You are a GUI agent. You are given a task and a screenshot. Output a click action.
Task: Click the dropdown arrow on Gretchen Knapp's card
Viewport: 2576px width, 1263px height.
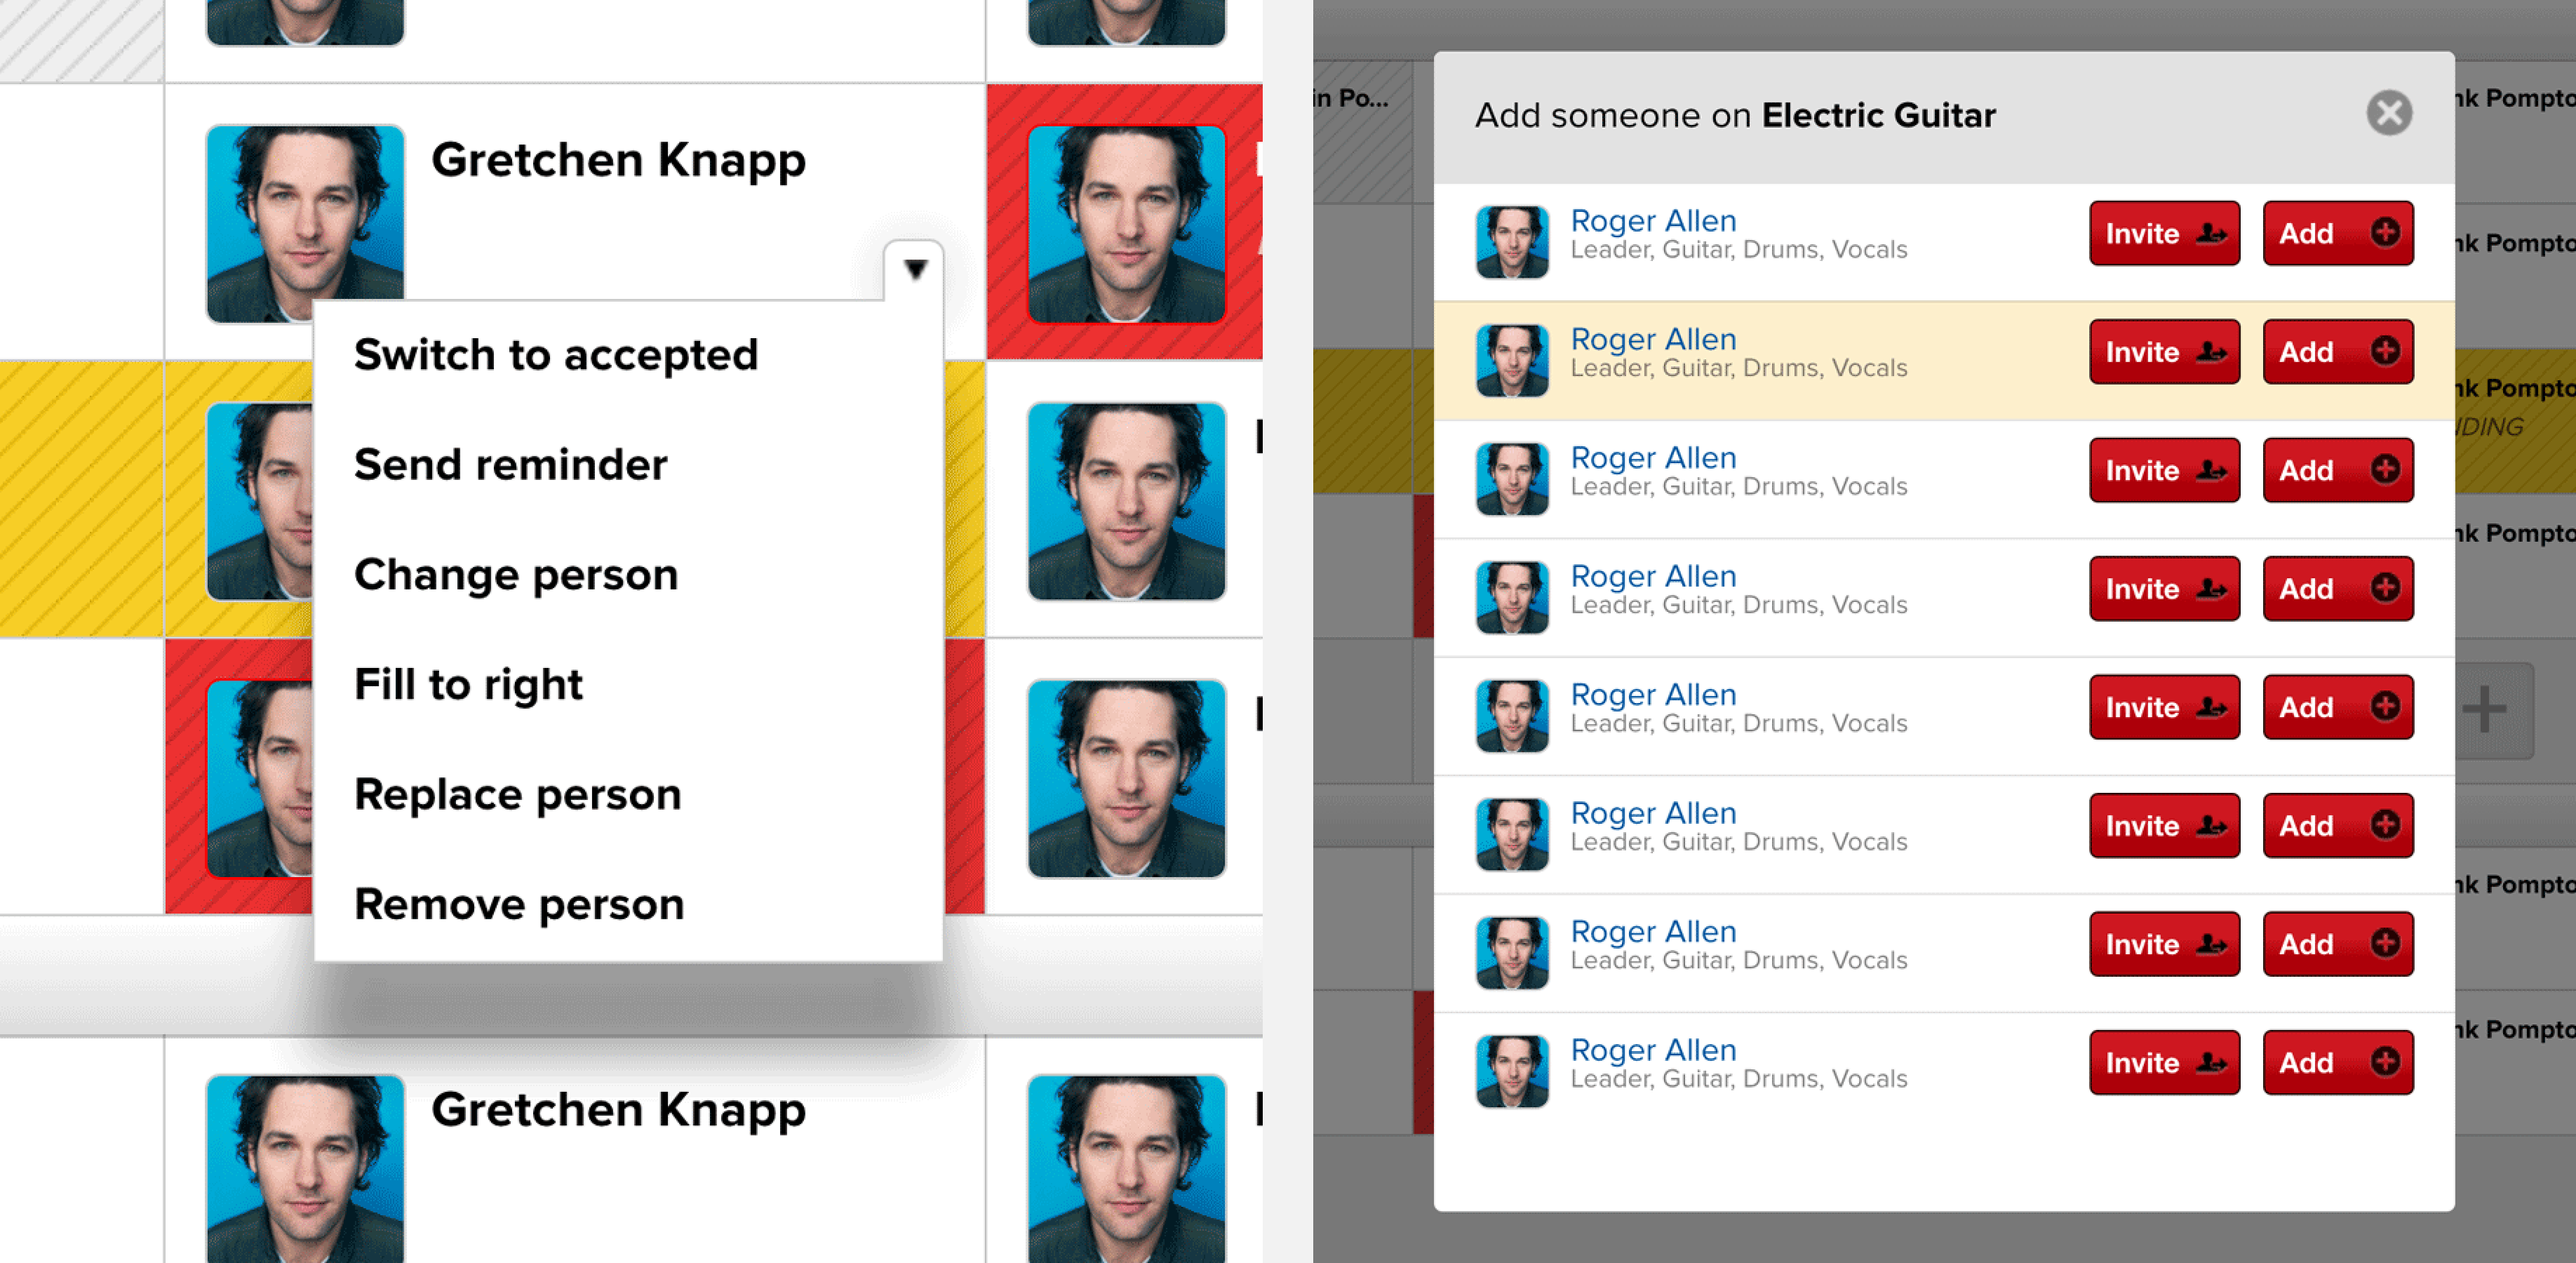point(914,269)
